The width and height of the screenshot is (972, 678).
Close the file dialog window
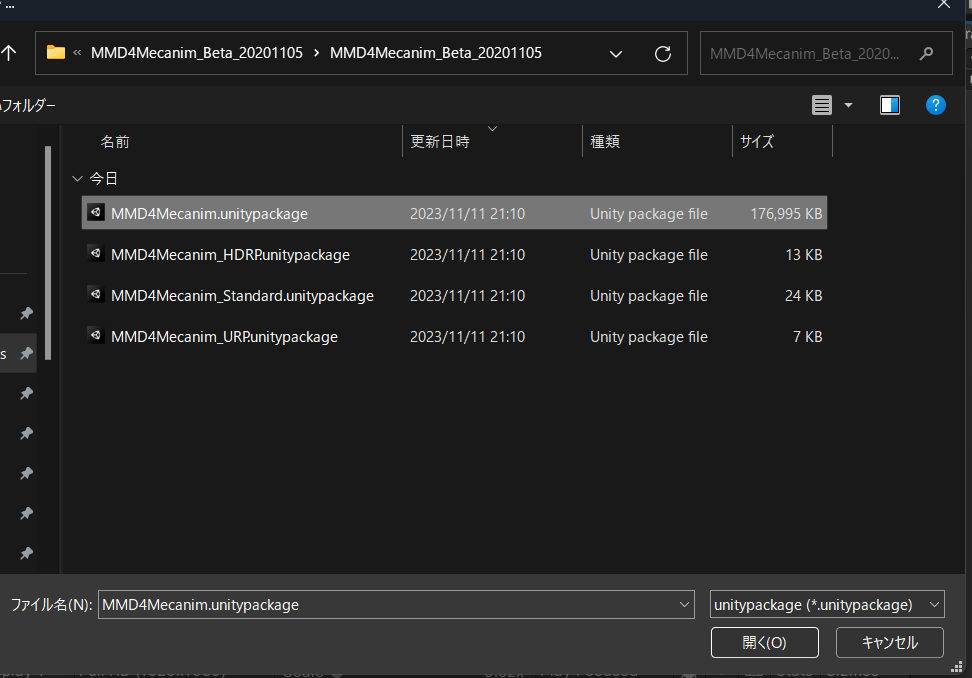click(x=943, y=5)
